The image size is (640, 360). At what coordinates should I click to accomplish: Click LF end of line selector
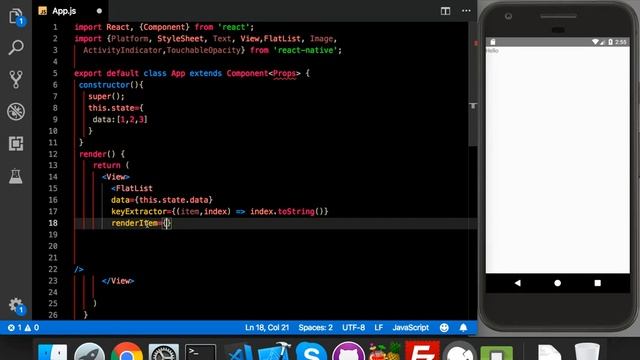[378, 327]
